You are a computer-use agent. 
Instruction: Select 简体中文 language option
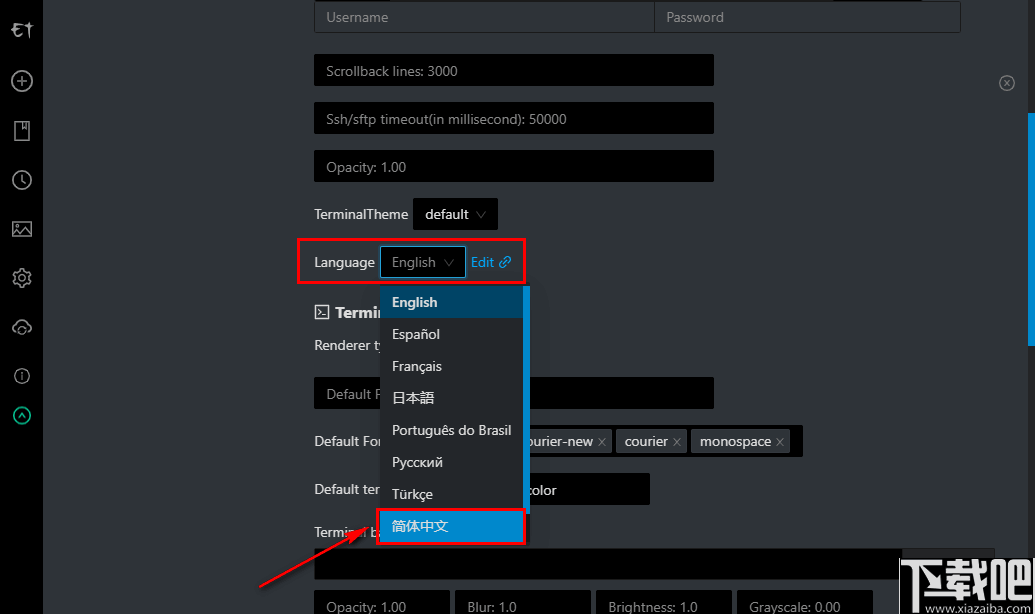tap(451, 526)
